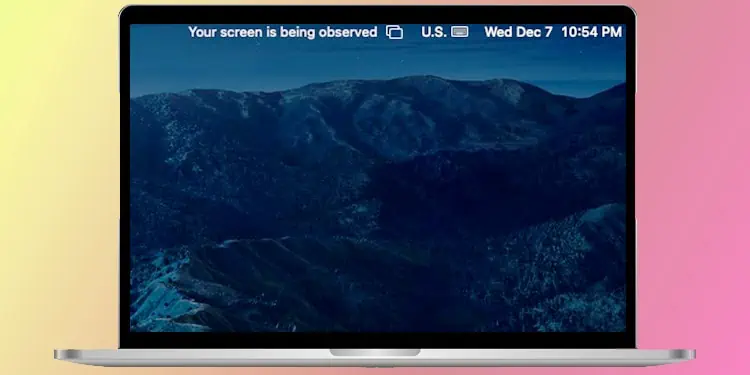Viewport: 750px width, 375px height.
Task: Open "Your screen is being observed" menu text
Action: click(x=283, y=32)
